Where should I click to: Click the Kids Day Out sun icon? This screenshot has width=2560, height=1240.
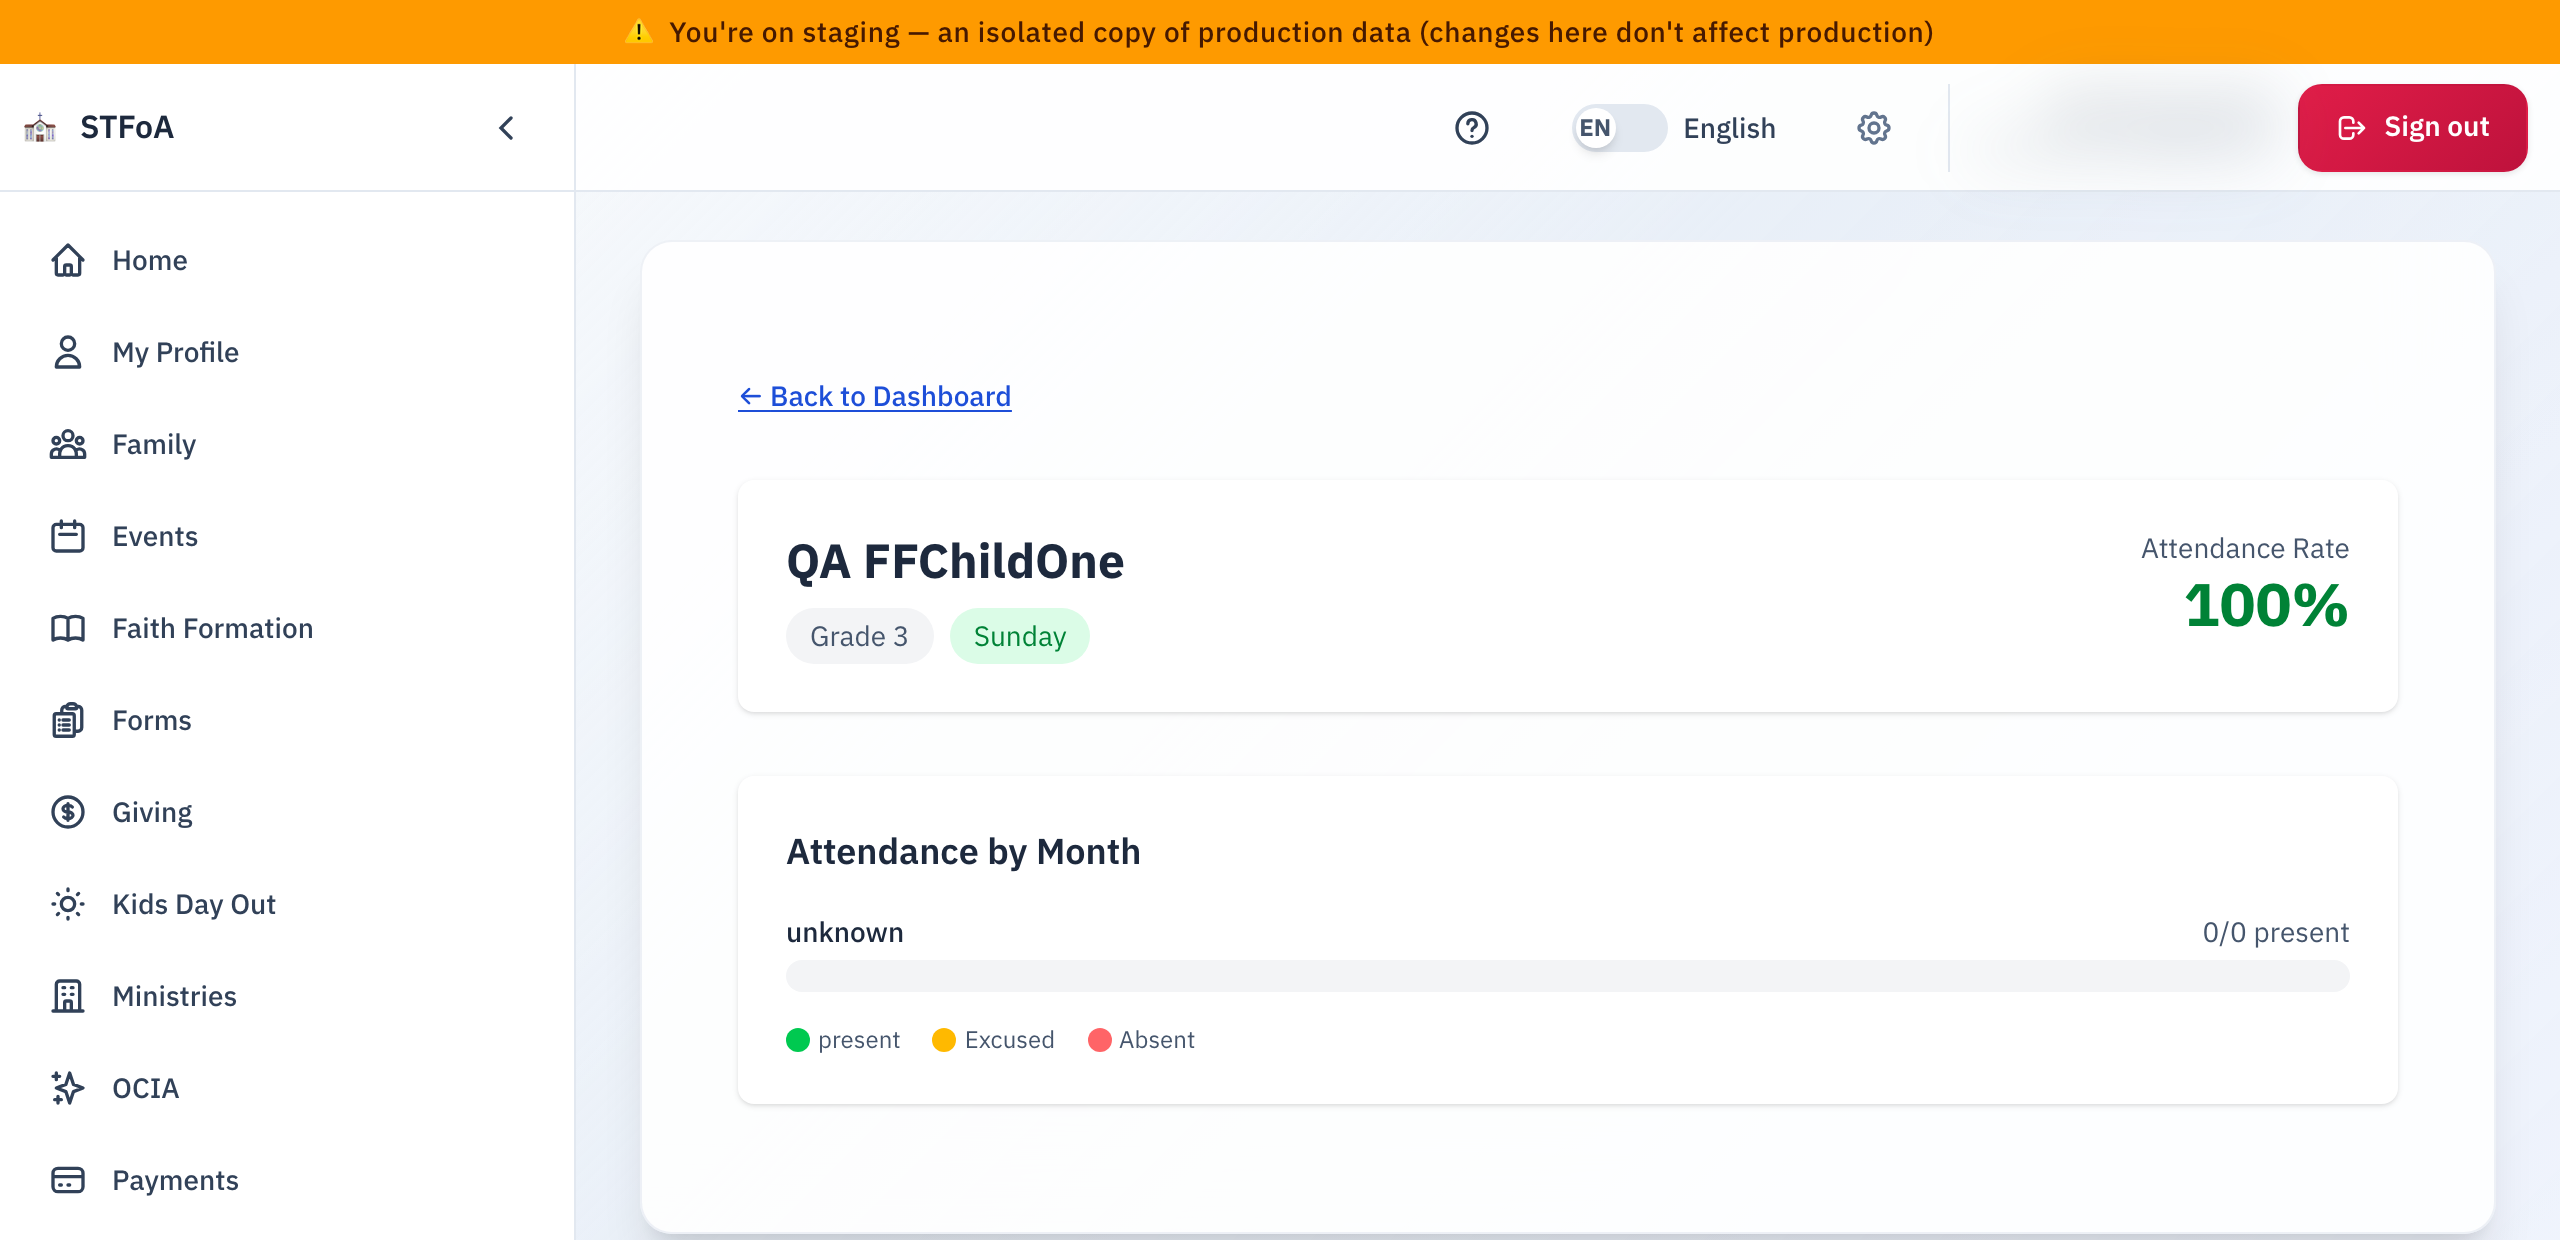tap(68, 904)
